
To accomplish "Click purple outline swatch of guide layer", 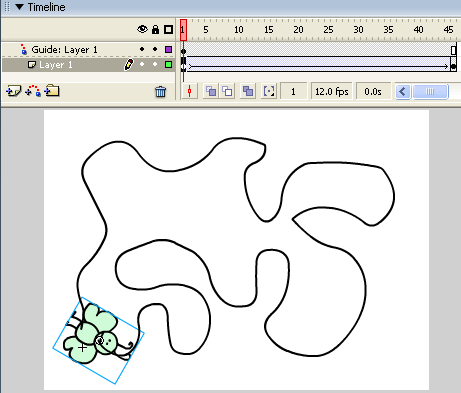I will (168, 49).
